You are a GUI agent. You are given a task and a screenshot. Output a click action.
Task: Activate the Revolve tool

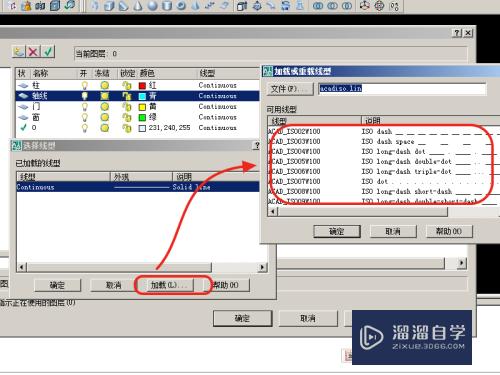coord(285,5)
